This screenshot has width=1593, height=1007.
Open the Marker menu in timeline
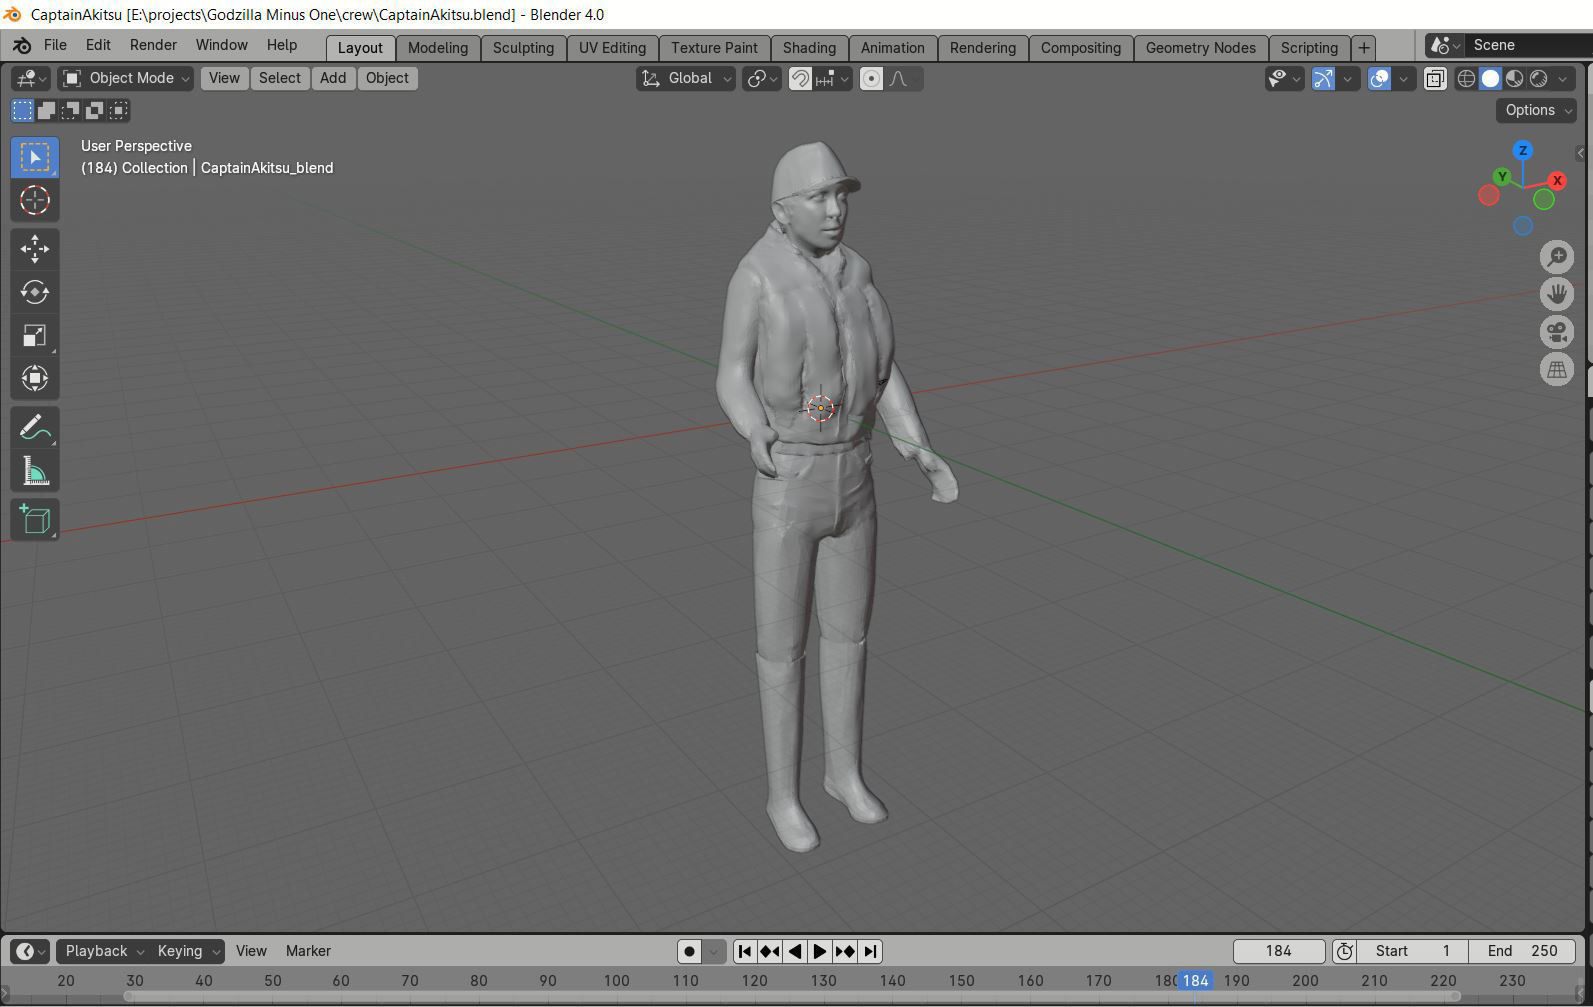308,951
